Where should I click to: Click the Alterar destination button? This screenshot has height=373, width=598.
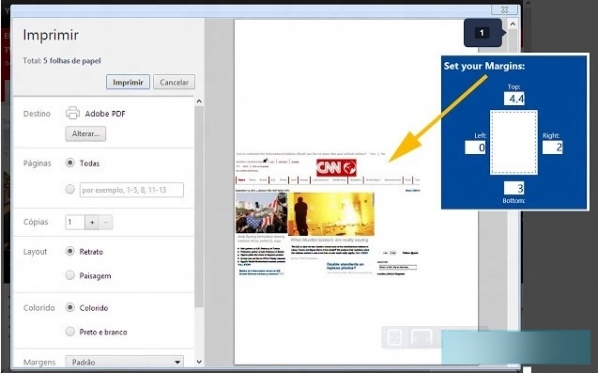pyautogui.click(x=85, y=134)
